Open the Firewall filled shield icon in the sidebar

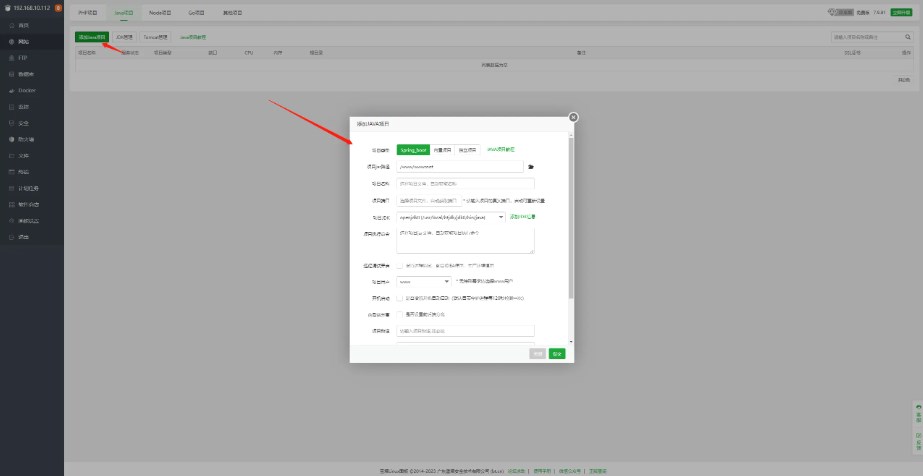(12, 139)
